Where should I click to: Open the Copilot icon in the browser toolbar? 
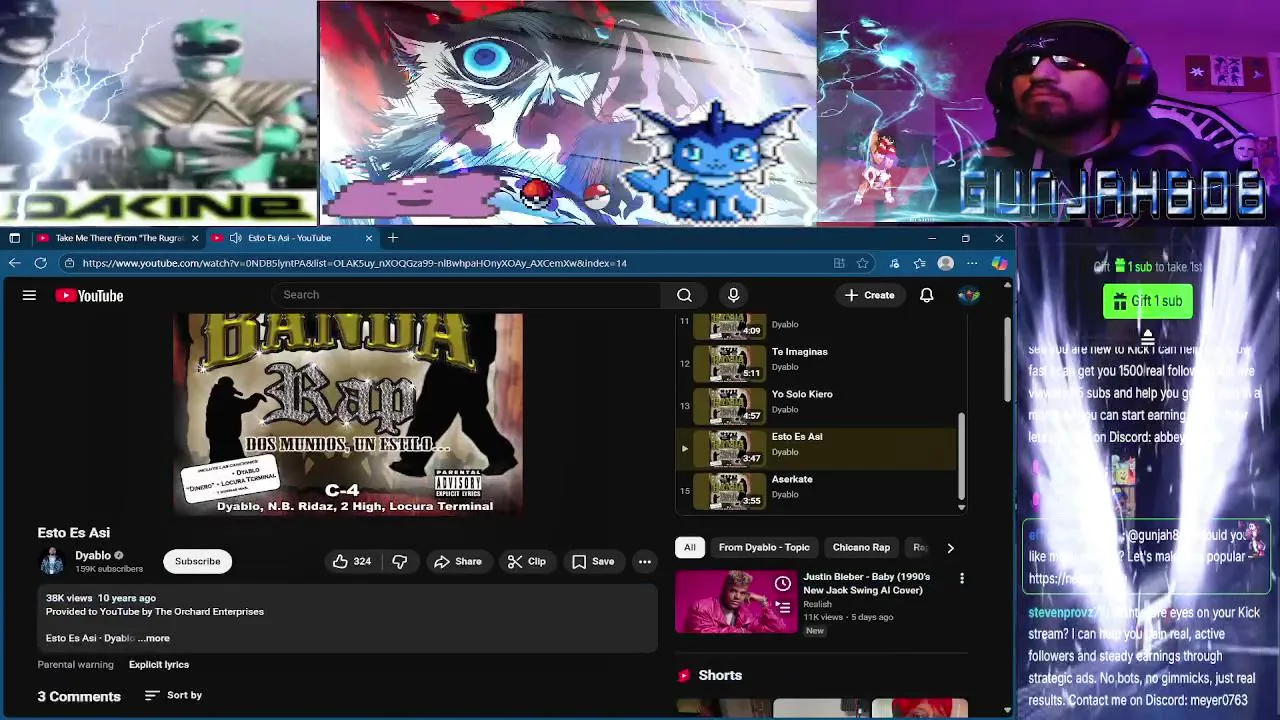pyautogui.click(x=999, y=263)
